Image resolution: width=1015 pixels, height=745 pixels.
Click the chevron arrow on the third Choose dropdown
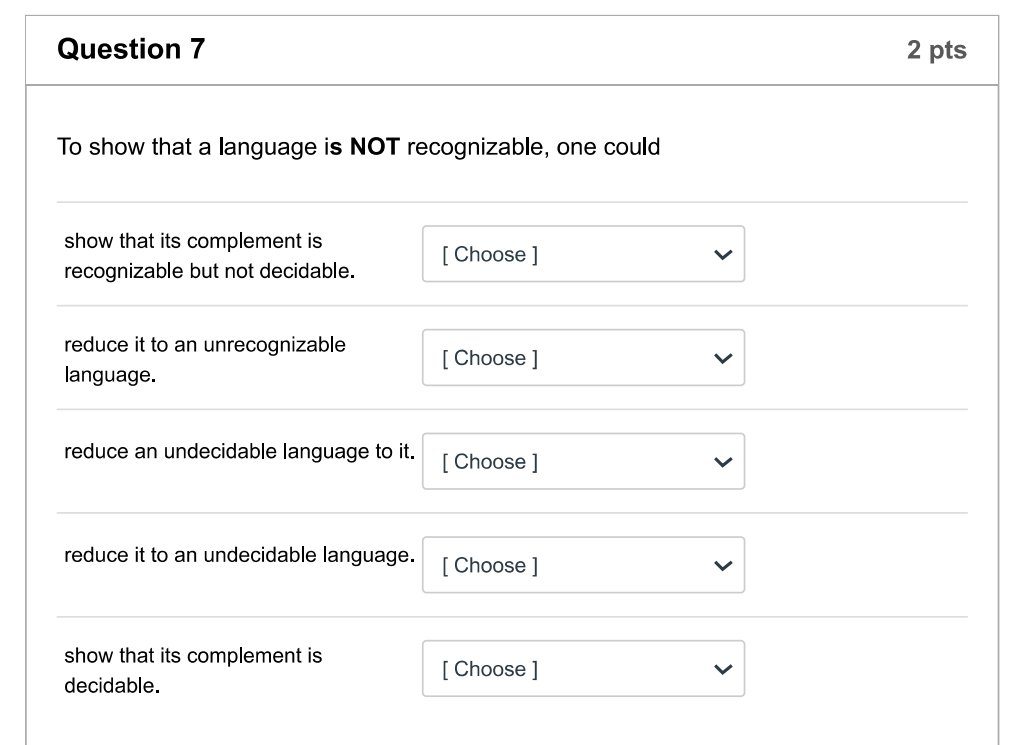point(723,461)
